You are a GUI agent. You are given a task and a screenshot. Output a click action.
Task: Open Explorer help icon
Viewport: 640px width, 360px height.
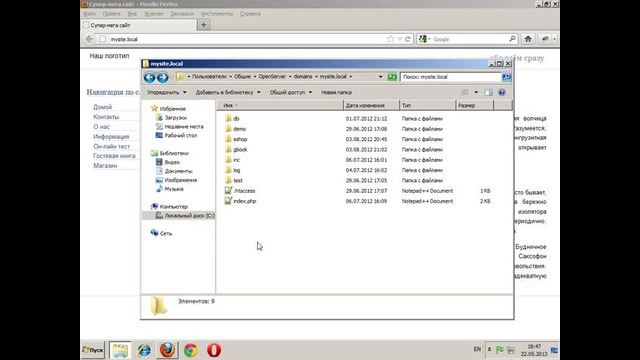point(502,92)
